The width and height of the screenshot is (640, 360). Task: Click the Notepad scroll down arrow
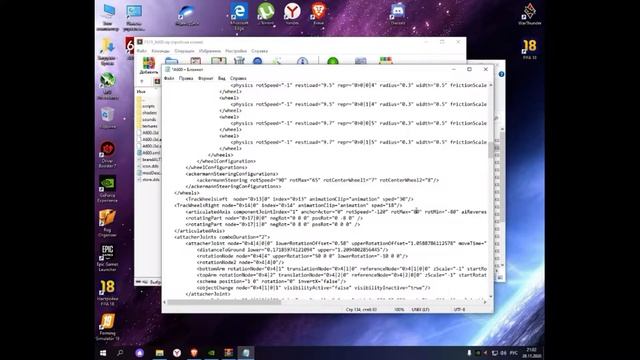pos(491,297)
